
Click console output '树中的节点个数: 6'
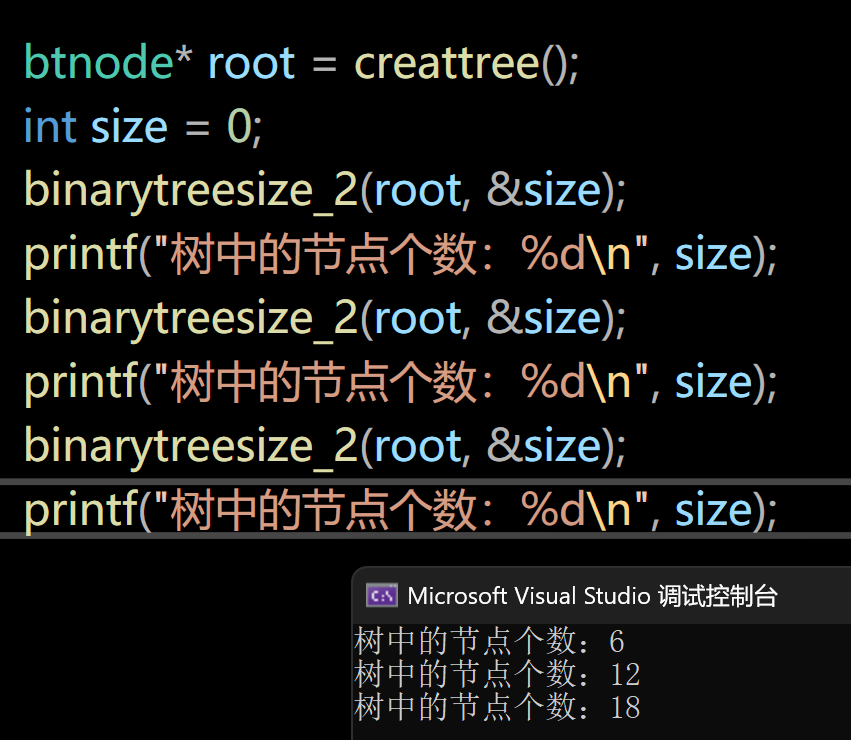[489, 641]
